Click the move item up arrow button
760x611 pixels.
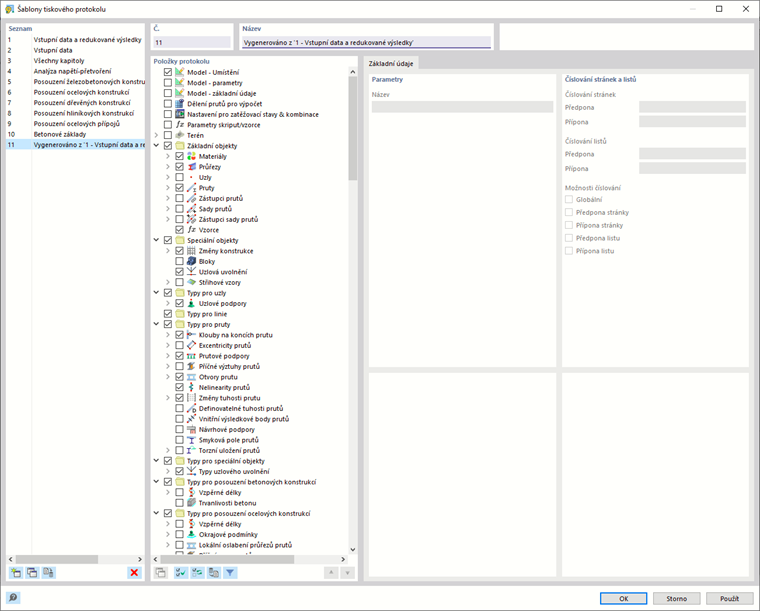click(x=331, y=573)
